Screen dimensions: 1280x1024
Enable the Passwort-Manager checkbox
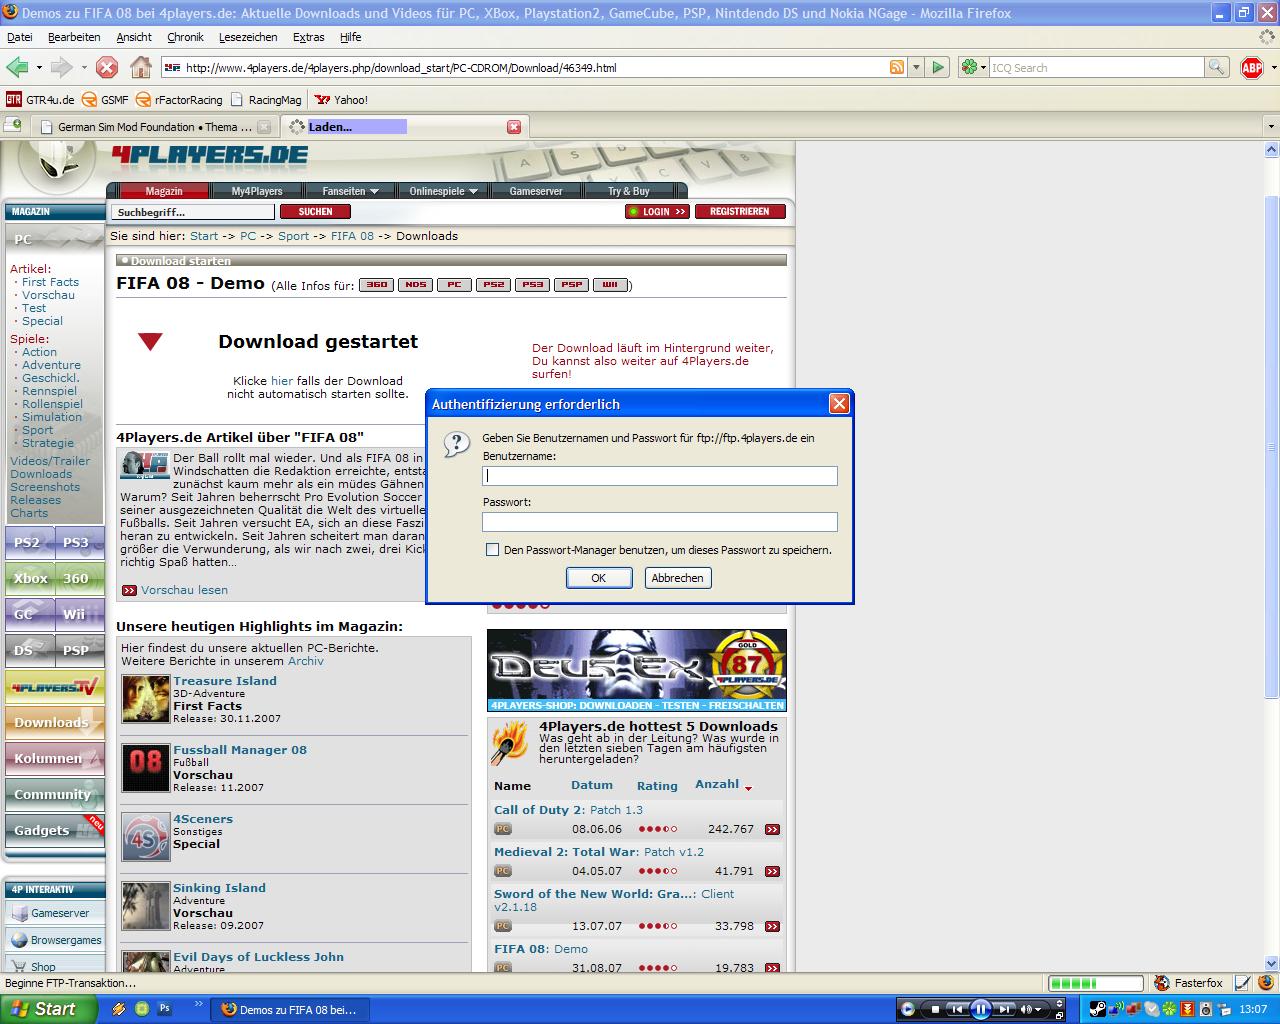click(492, 550)
